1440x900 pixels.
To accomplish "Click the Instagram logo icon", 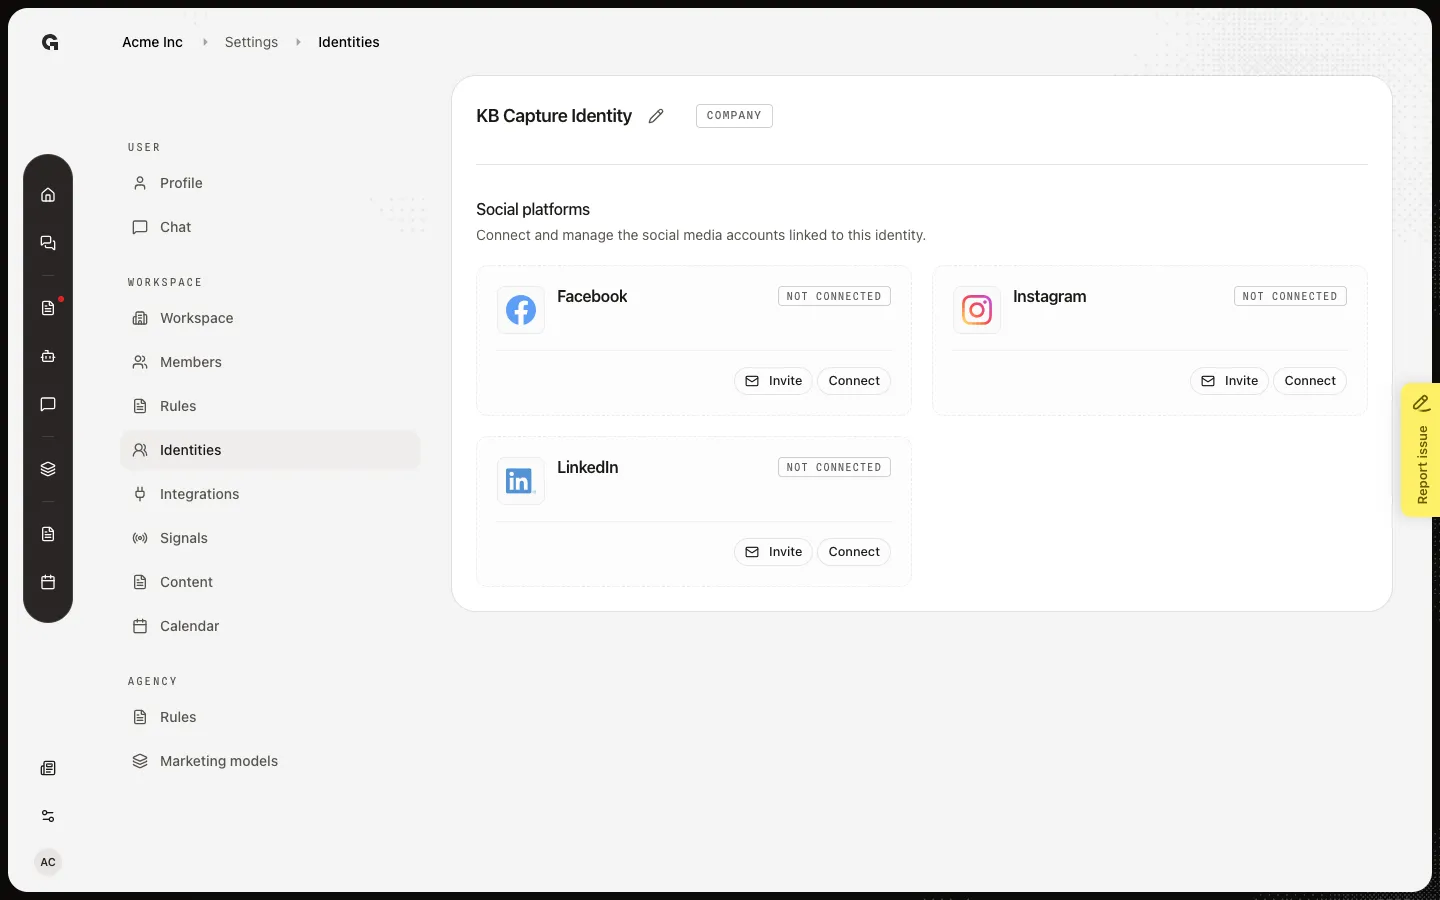I will pyautogui.click(x=977, y=310).
